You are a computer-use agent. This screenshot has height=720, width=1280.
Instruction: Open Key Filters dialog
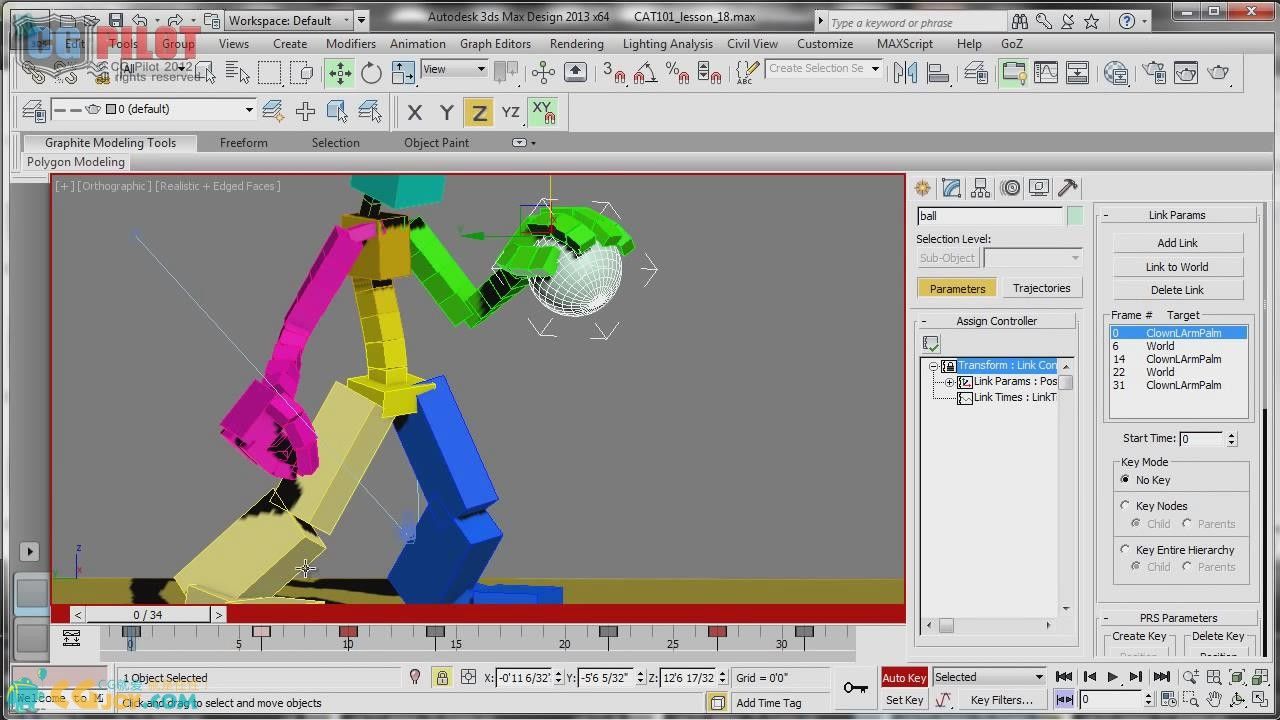[1002, 700]
